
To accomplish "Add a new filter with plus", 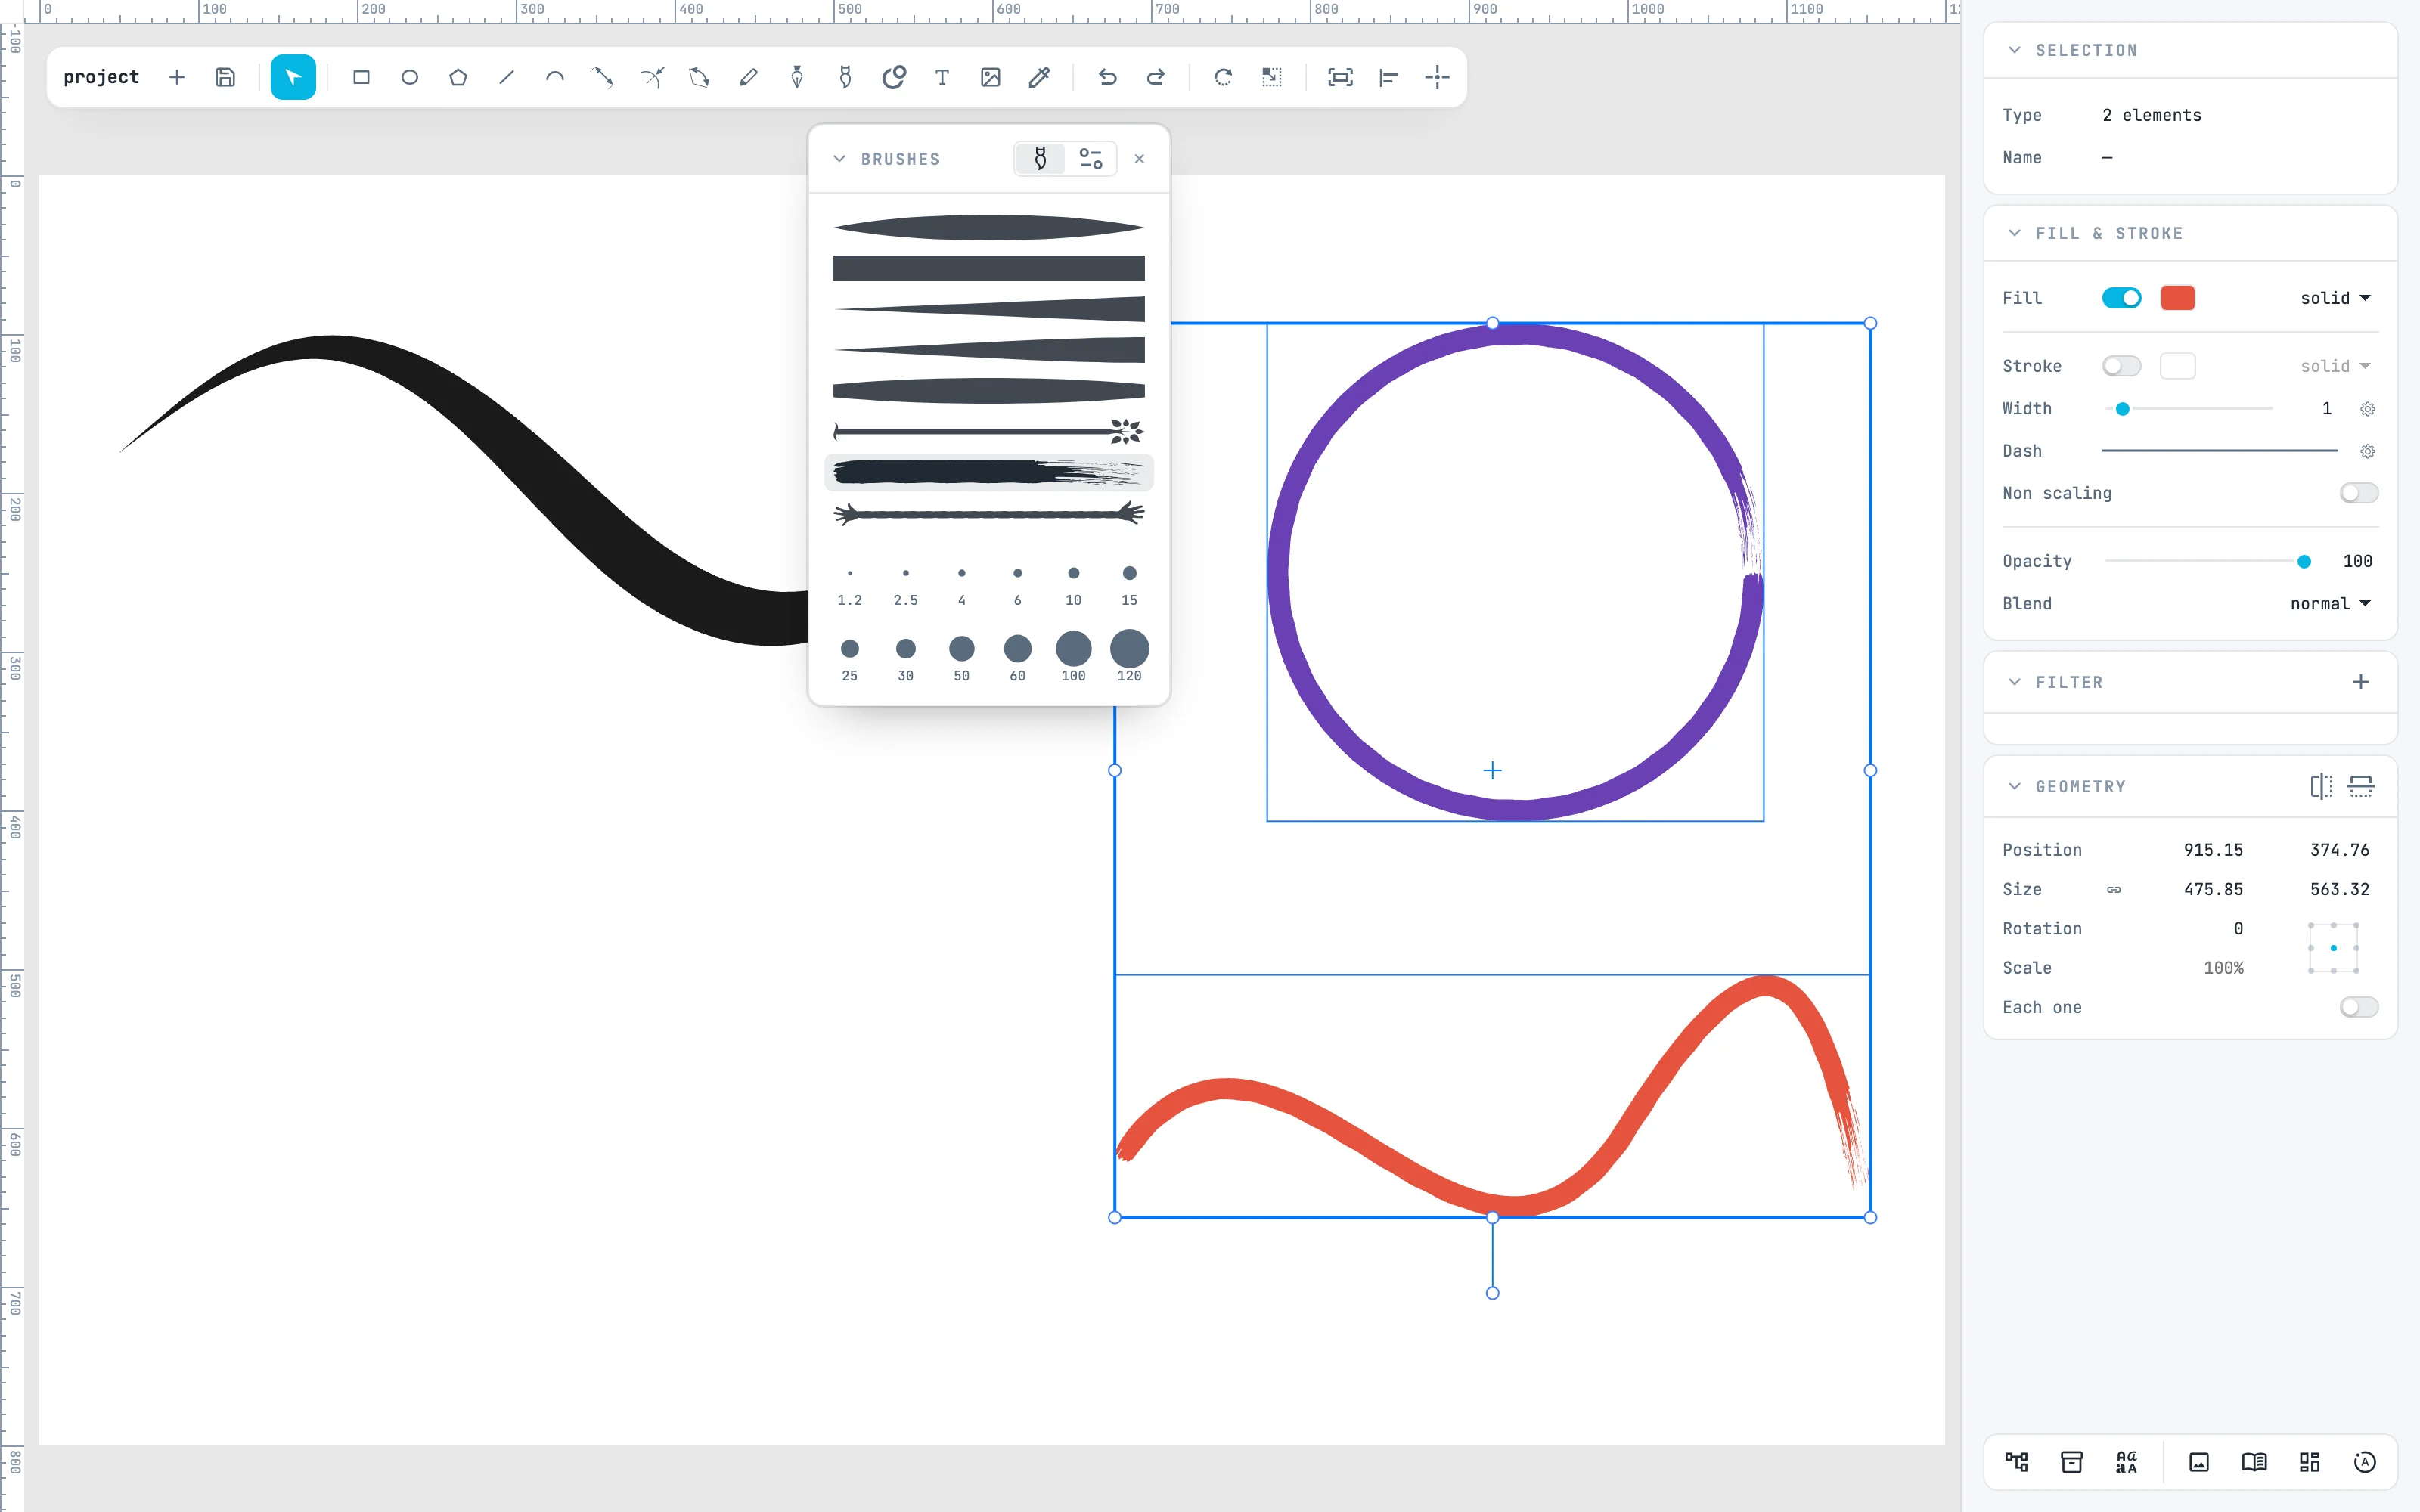I will coord(2361,682).
